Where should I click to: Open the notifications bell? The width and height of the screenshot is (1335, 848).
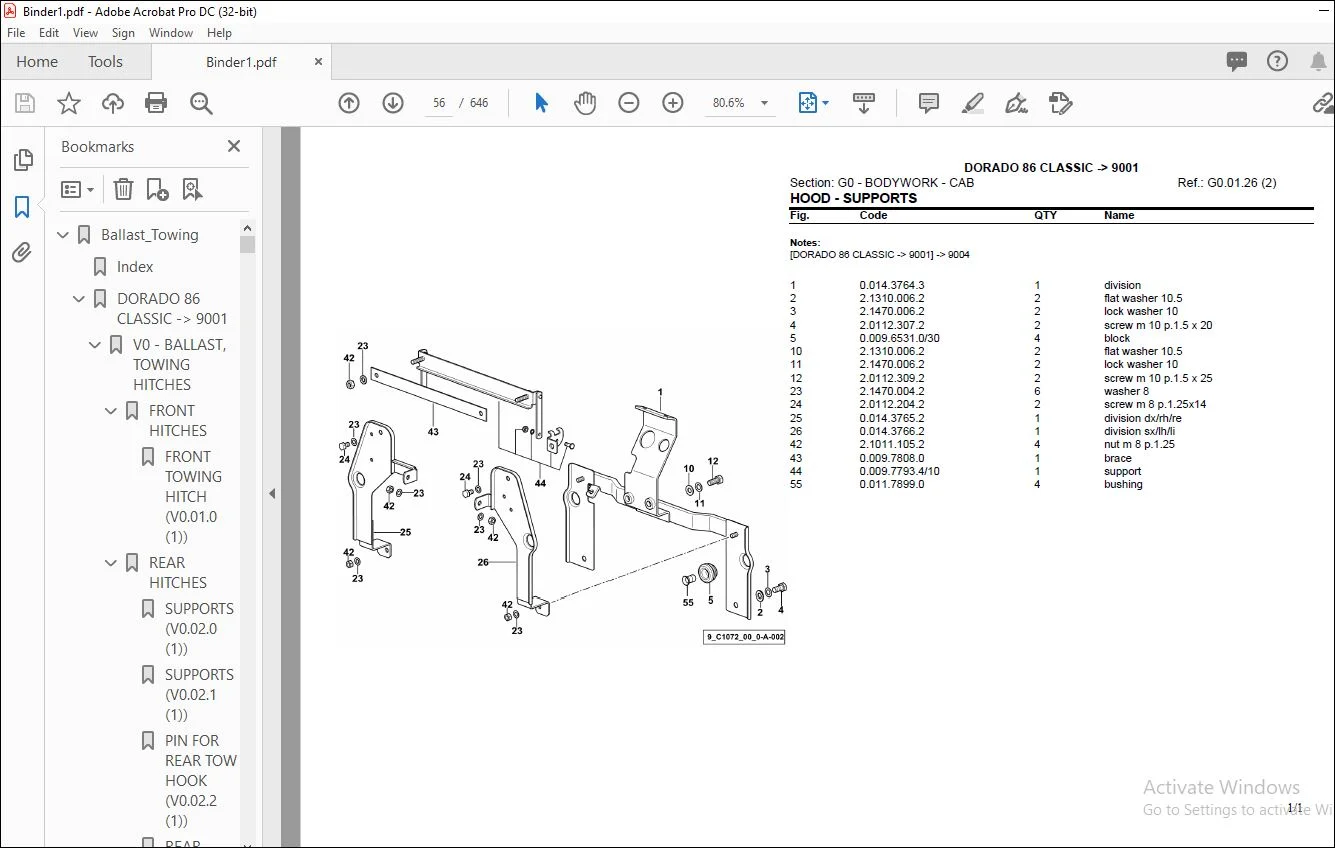(x=1318, y=62)
